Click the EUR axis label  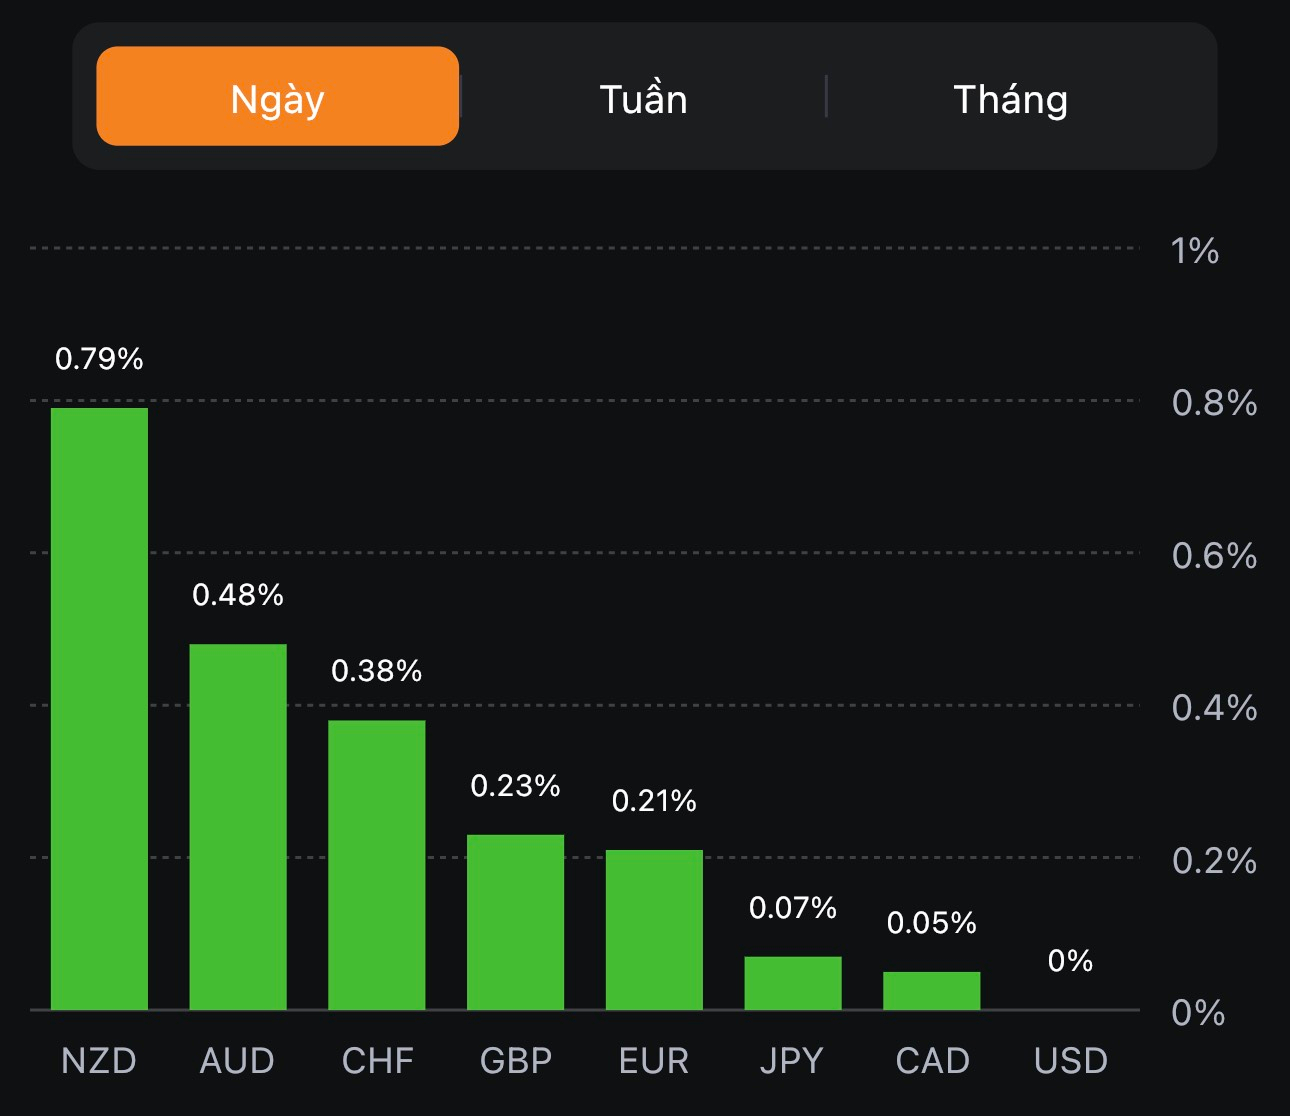point(654,1060)
